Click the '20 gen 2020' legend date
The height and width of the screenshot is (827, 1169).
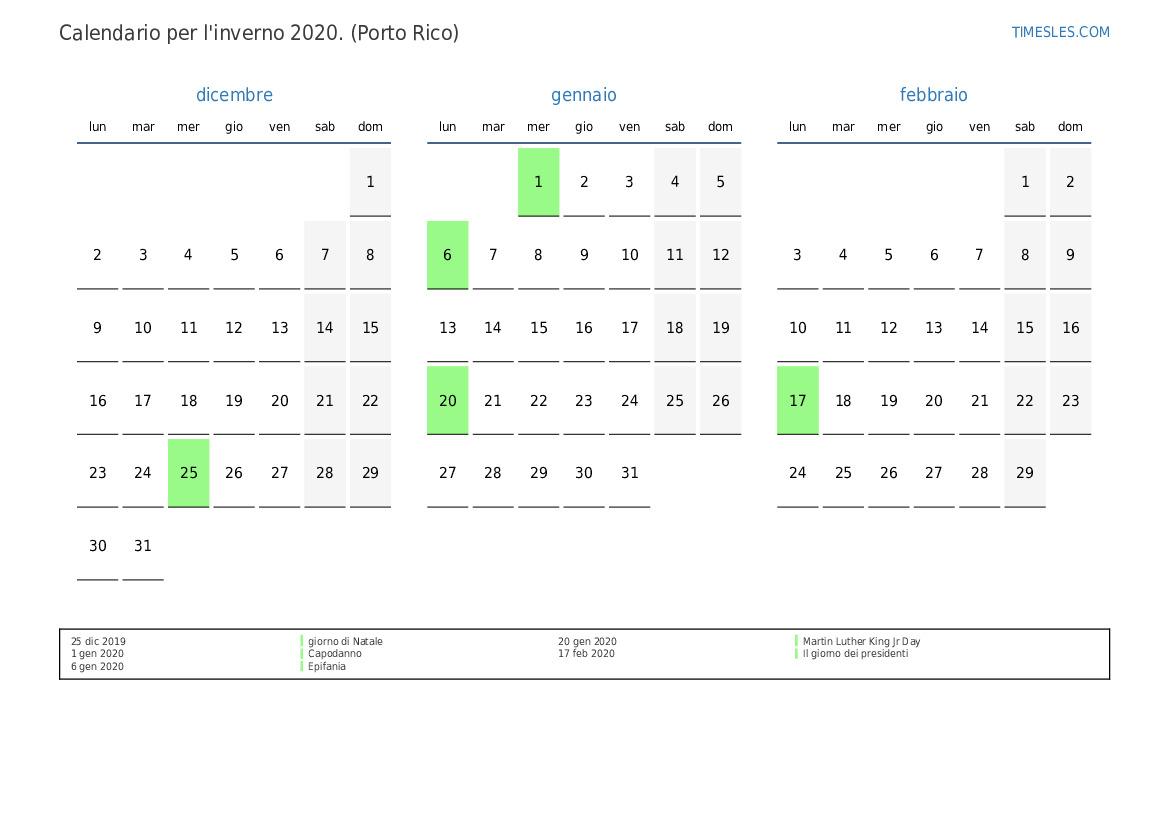click(587, 641)
